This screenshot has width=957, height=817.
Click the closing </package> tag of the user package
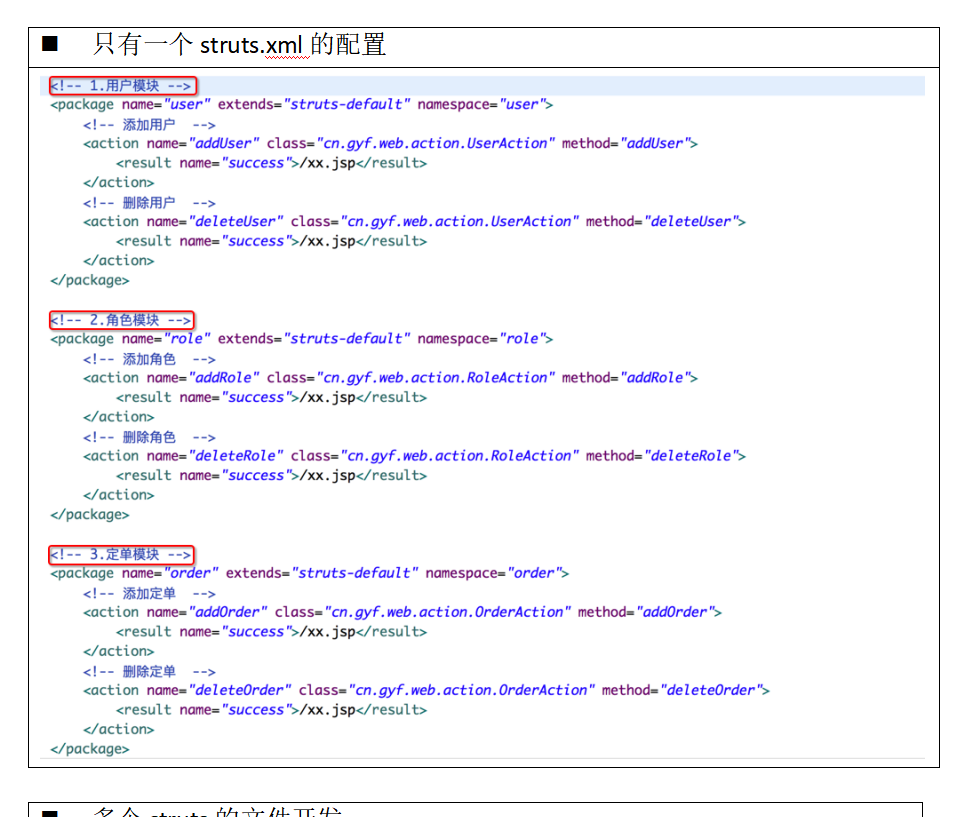[90, 280]
